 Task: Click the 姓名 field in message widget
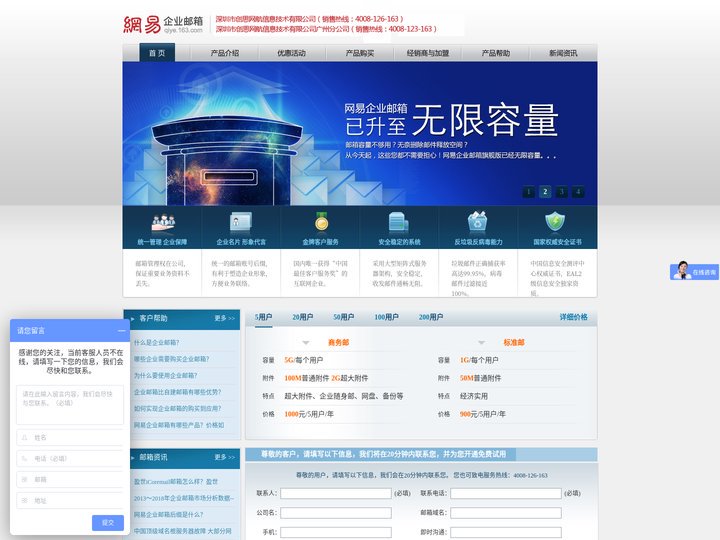point(70,438)
